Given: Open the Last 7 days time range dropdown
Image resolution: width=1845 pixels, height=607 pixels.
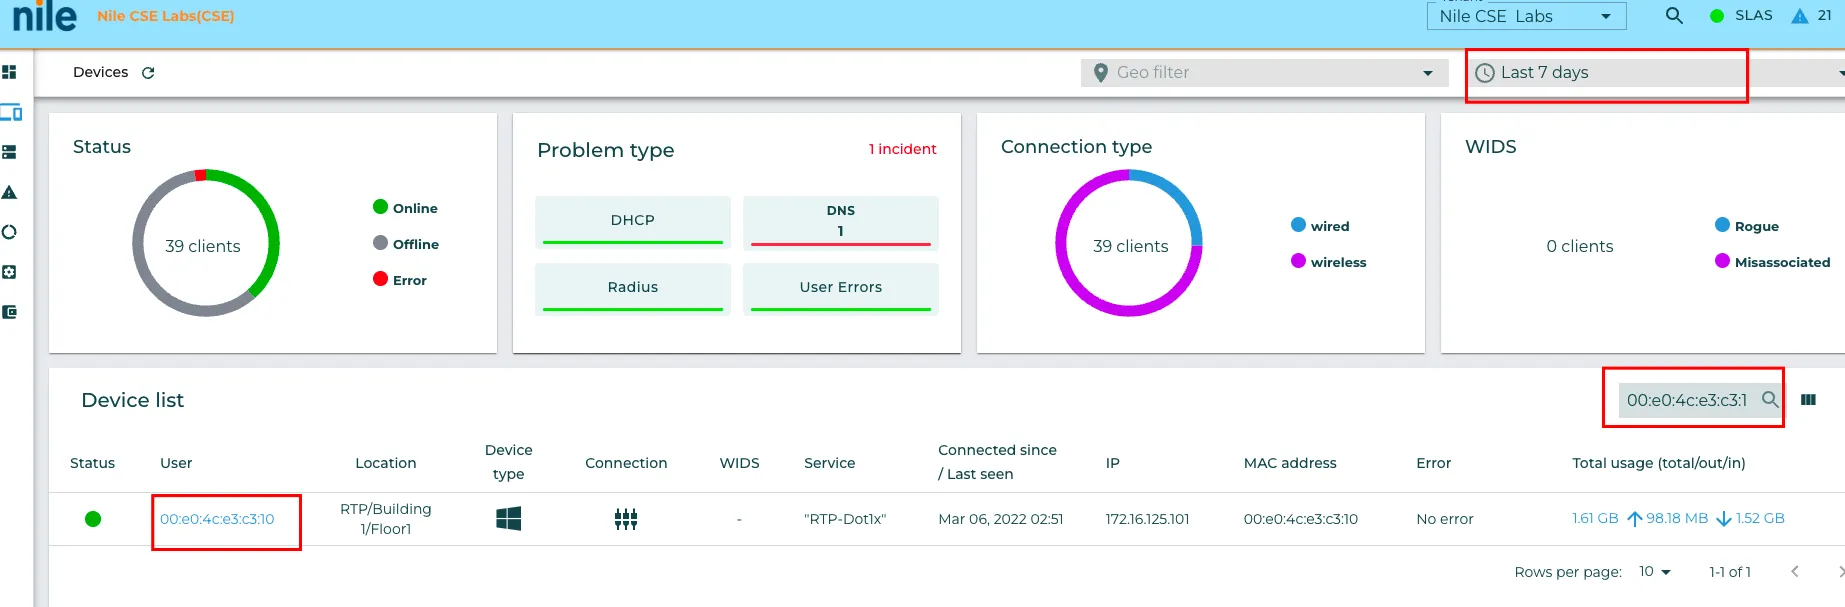Looking at the screenshot, I should [1656, 73].
